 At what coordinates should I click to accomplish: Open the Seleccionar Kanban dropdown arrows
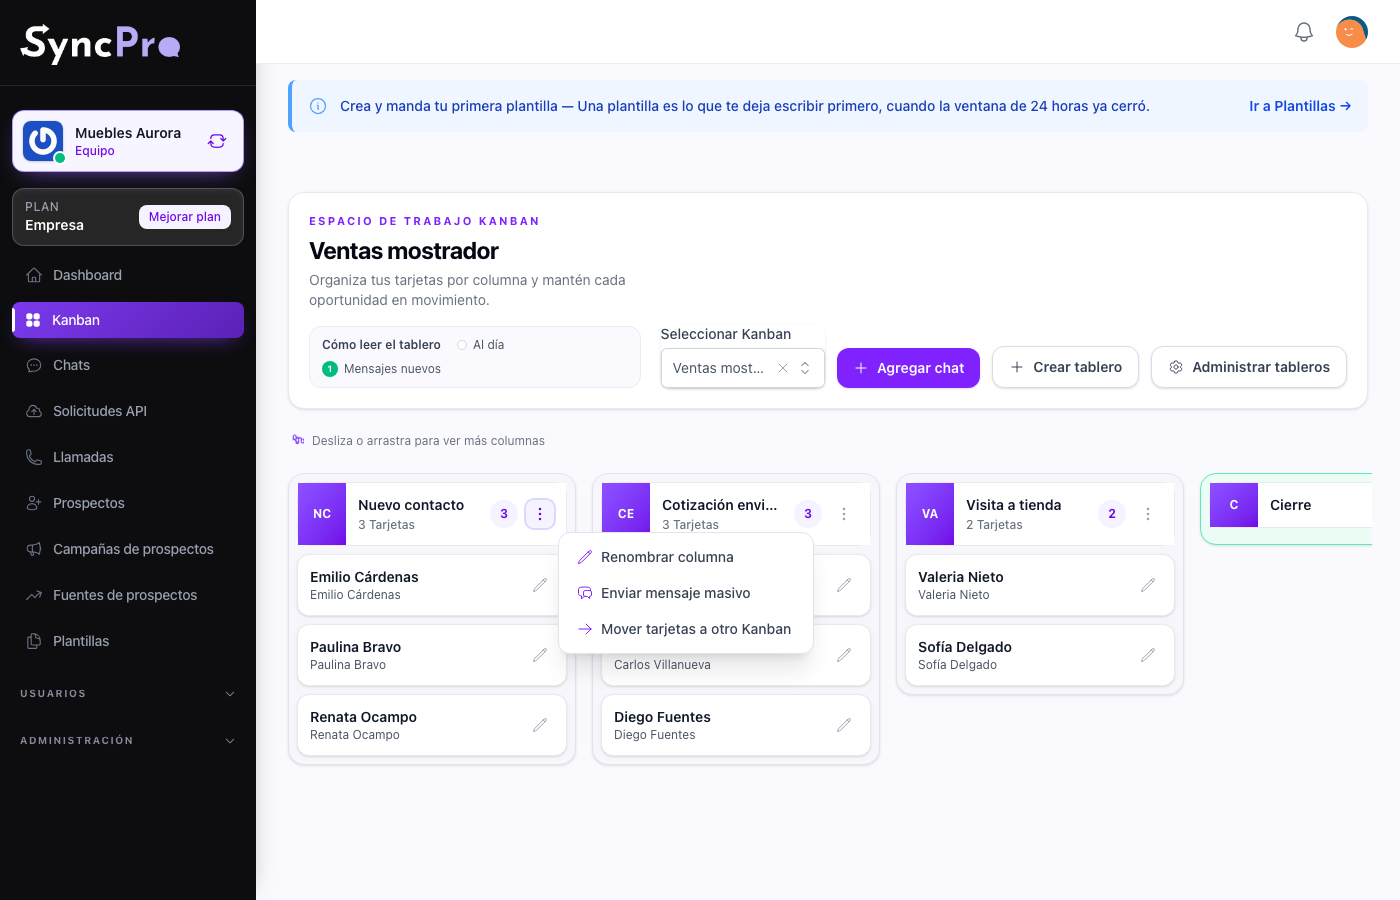pos(805,368)
